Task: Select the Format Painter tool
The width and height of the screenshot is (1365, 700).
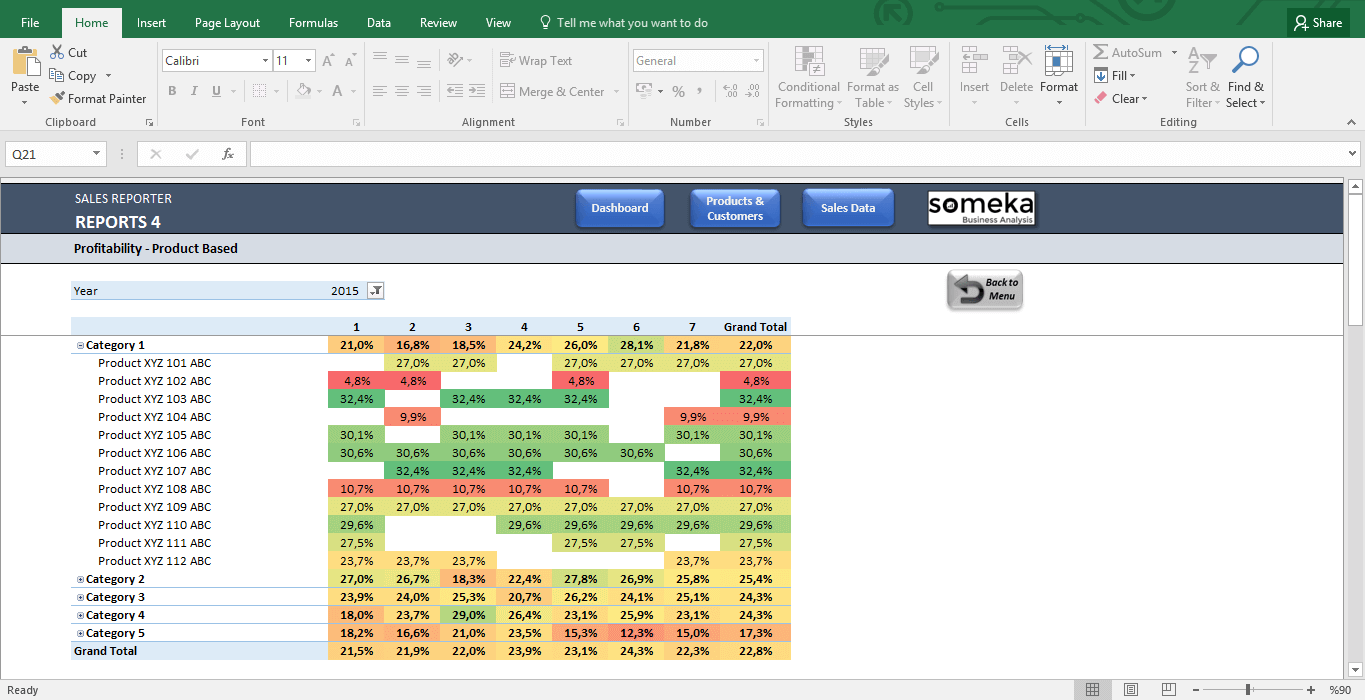Action: point(97,99)
